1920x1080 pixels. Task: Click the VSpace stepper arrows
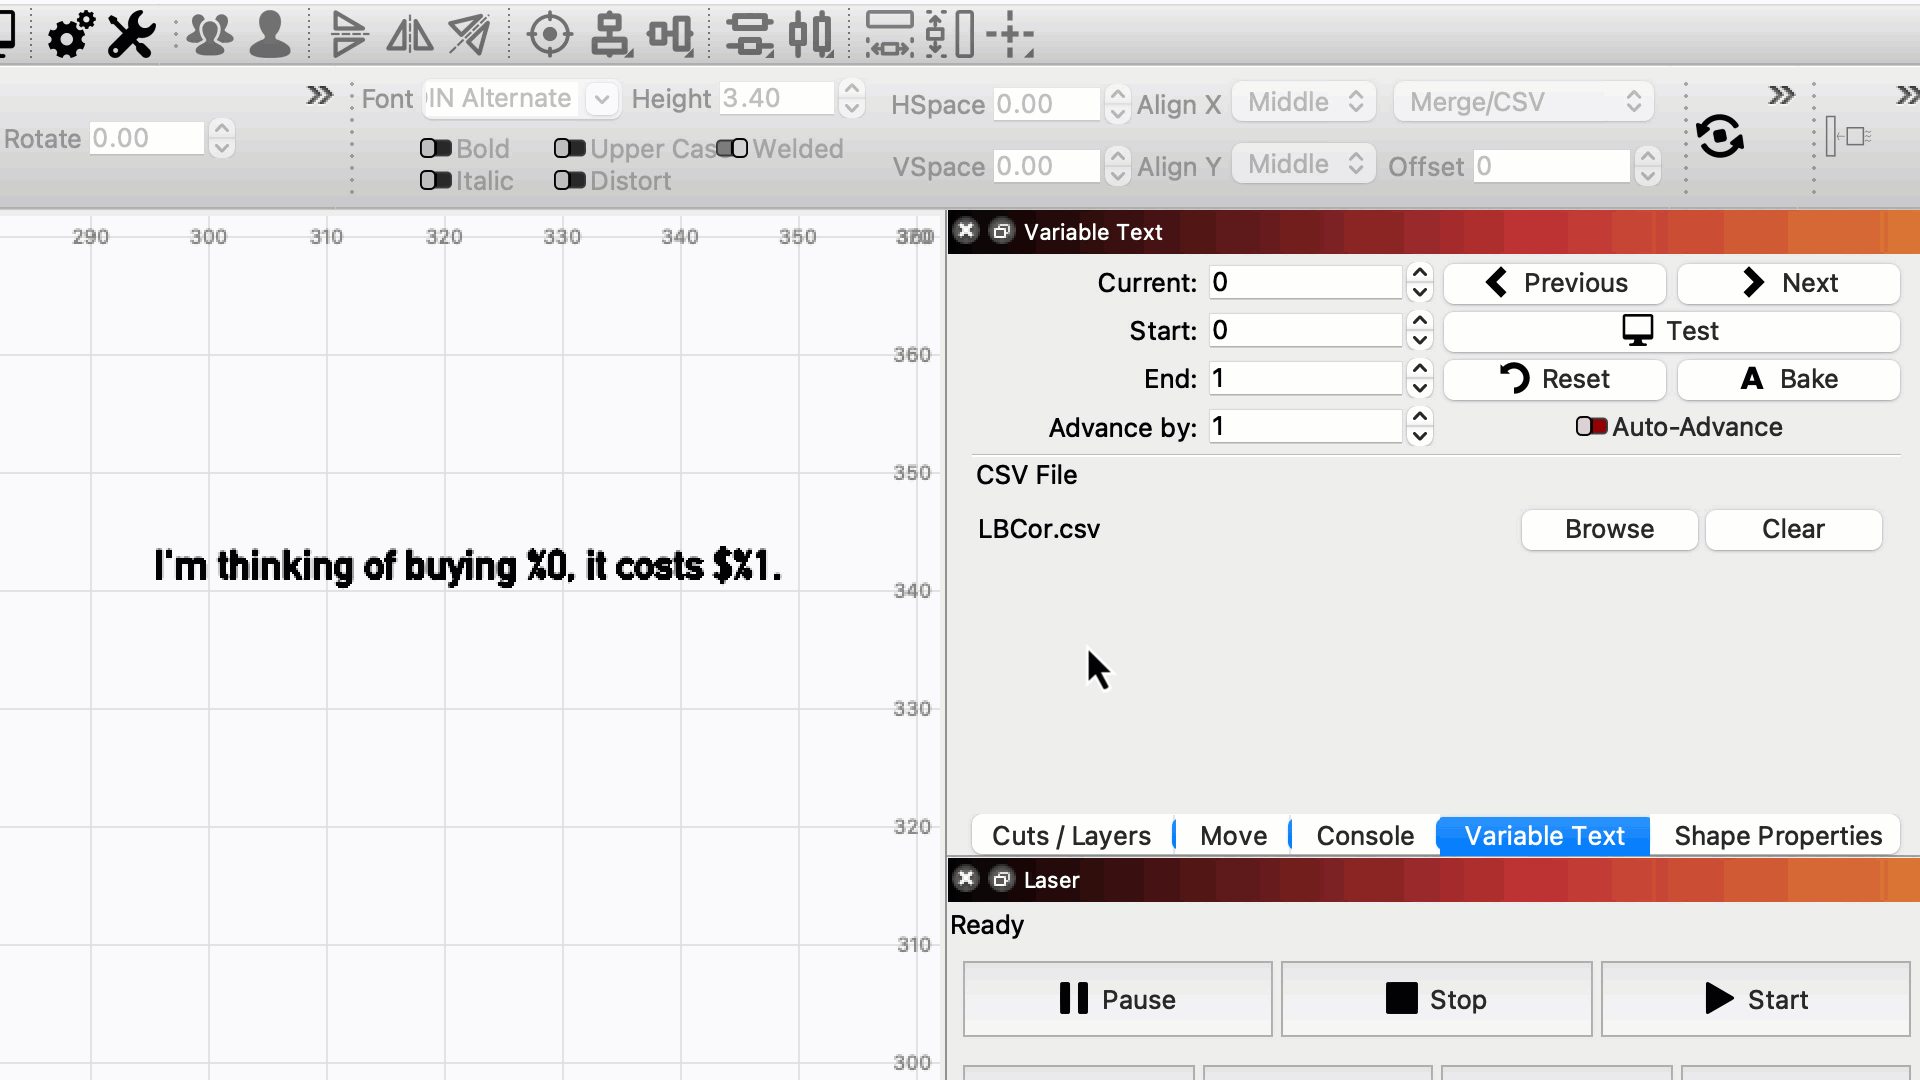[1118, 166]
